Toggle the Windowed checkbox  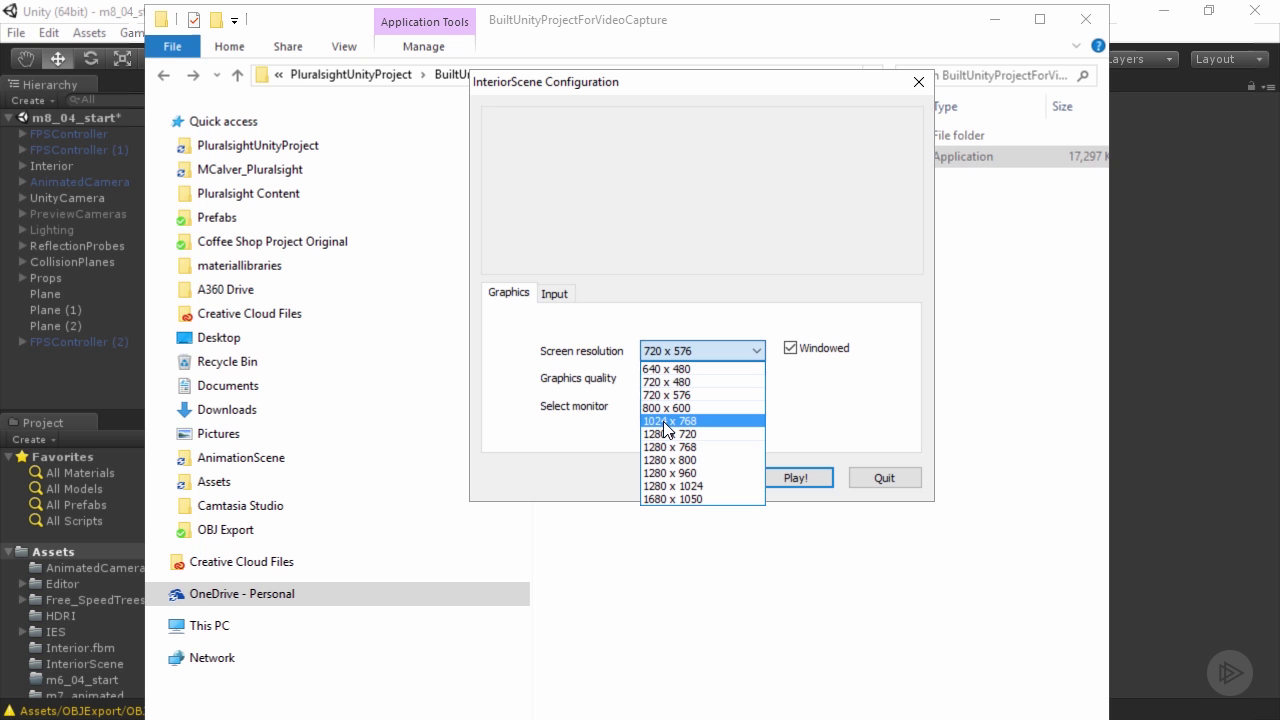point(790,348)
